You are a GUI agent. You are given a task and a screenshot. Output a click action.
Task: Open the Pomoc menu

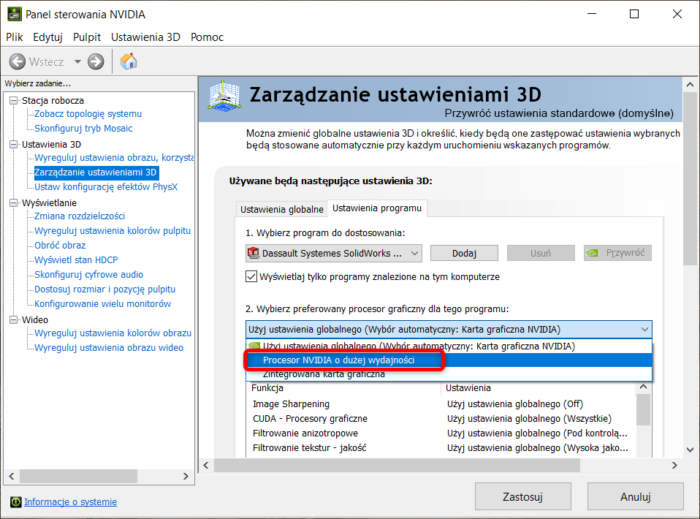point(207,37)
